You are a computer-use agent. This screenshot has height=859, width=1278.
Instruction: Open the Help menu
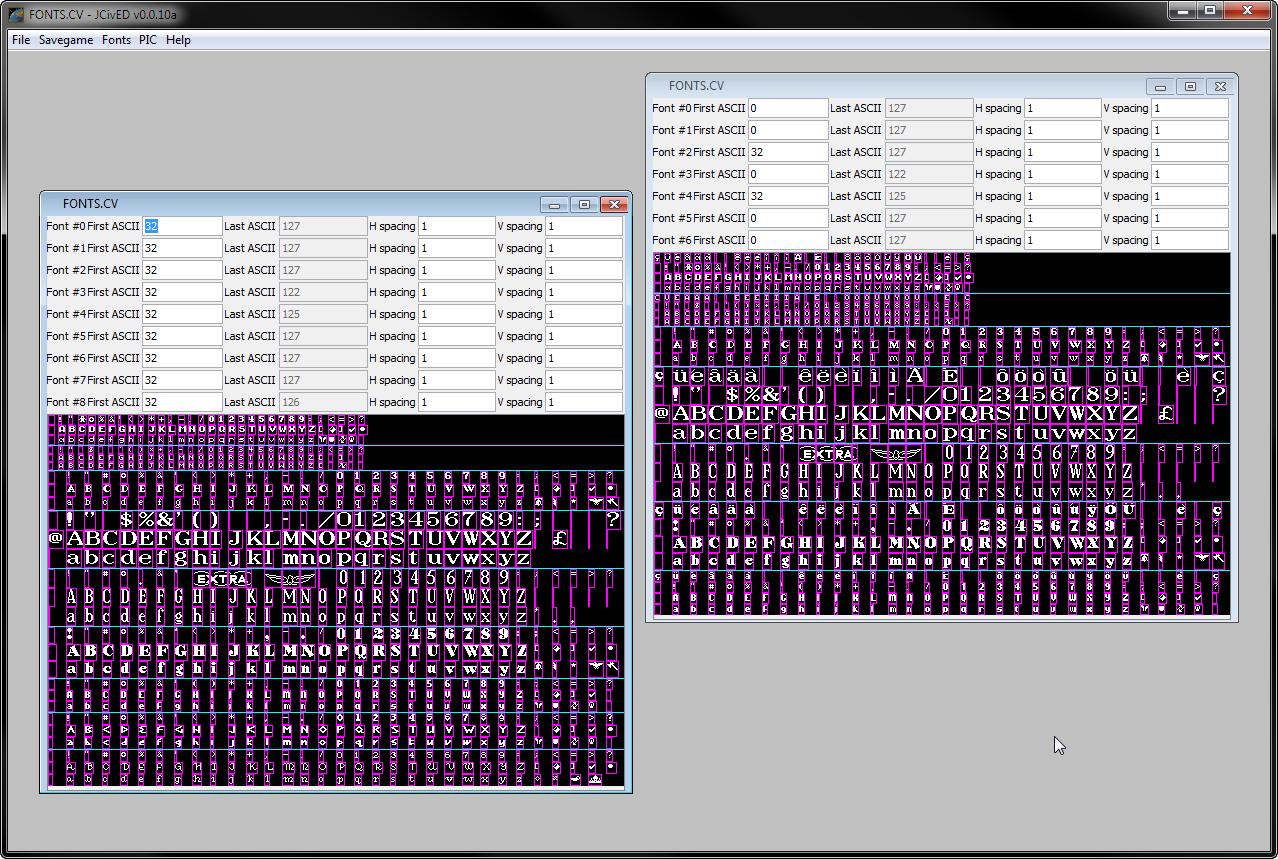tap(178, 40)
